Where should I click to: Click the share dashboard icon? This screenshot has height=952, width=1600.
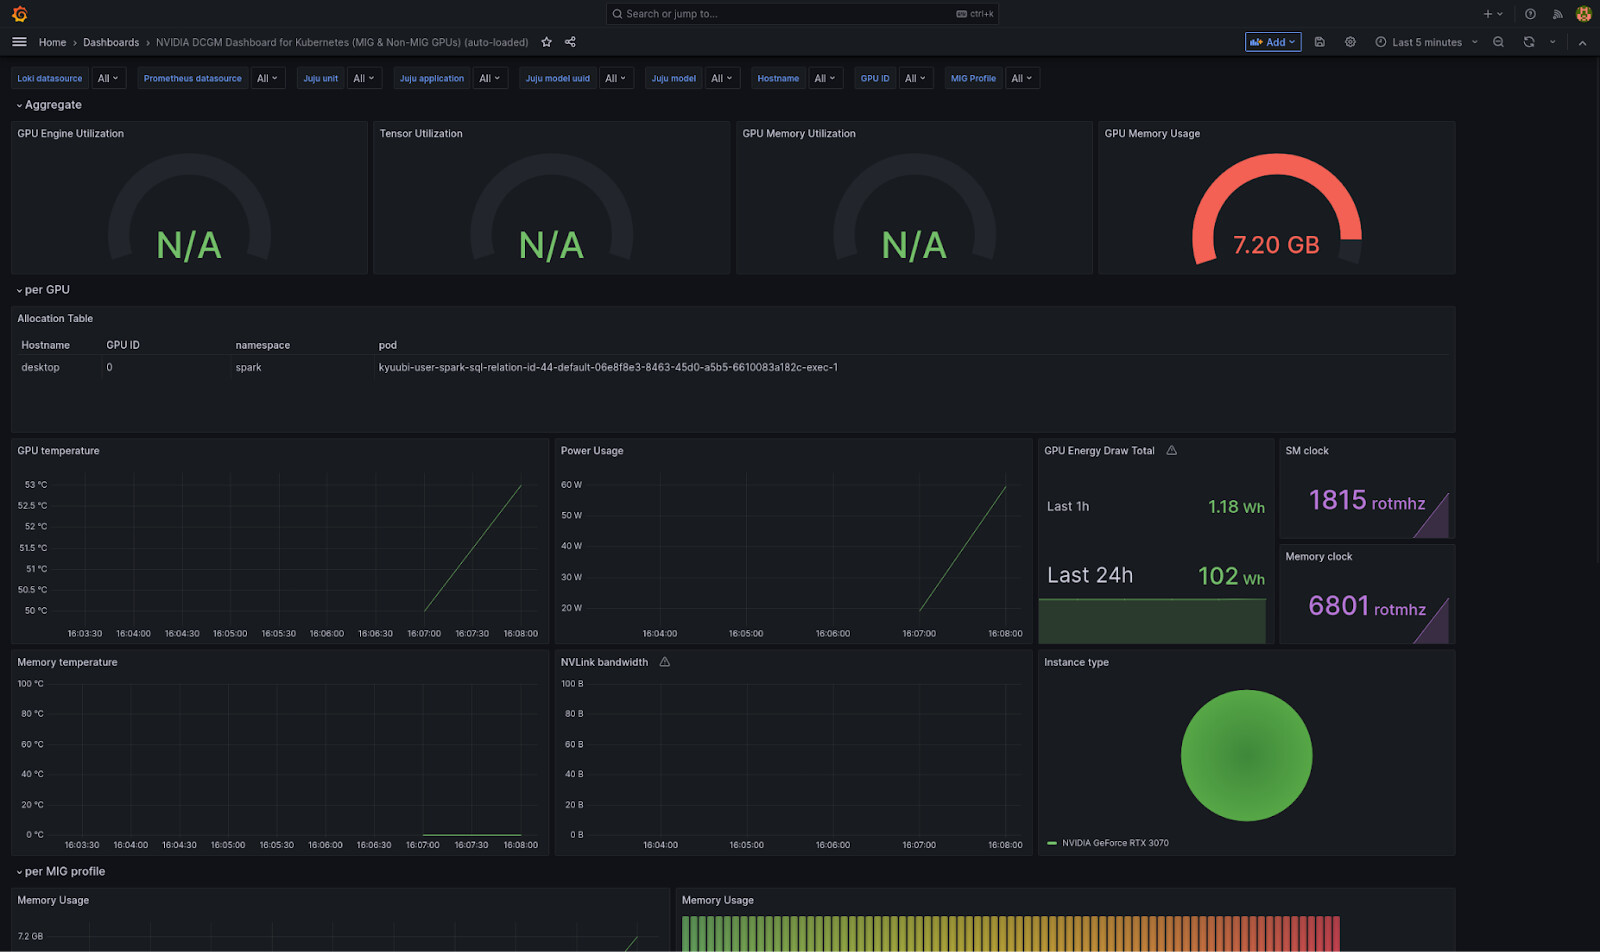pos(570,42)
